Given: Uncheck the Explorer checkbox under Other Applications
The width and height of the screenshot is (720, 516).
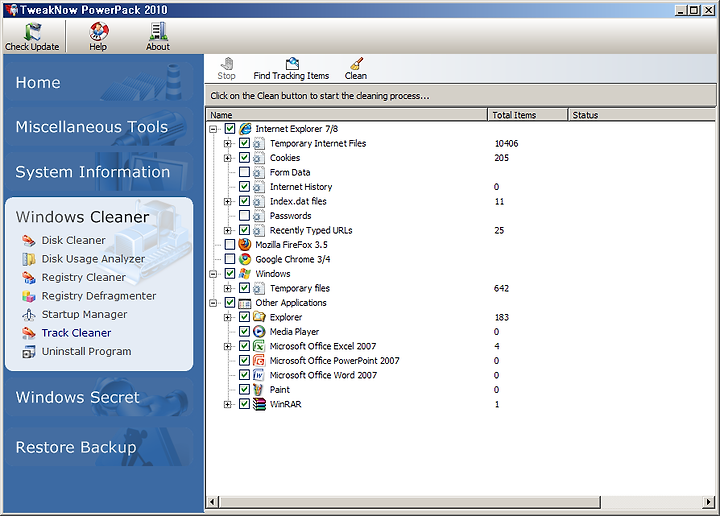Looking at the screenshot, I should point(244,317).
